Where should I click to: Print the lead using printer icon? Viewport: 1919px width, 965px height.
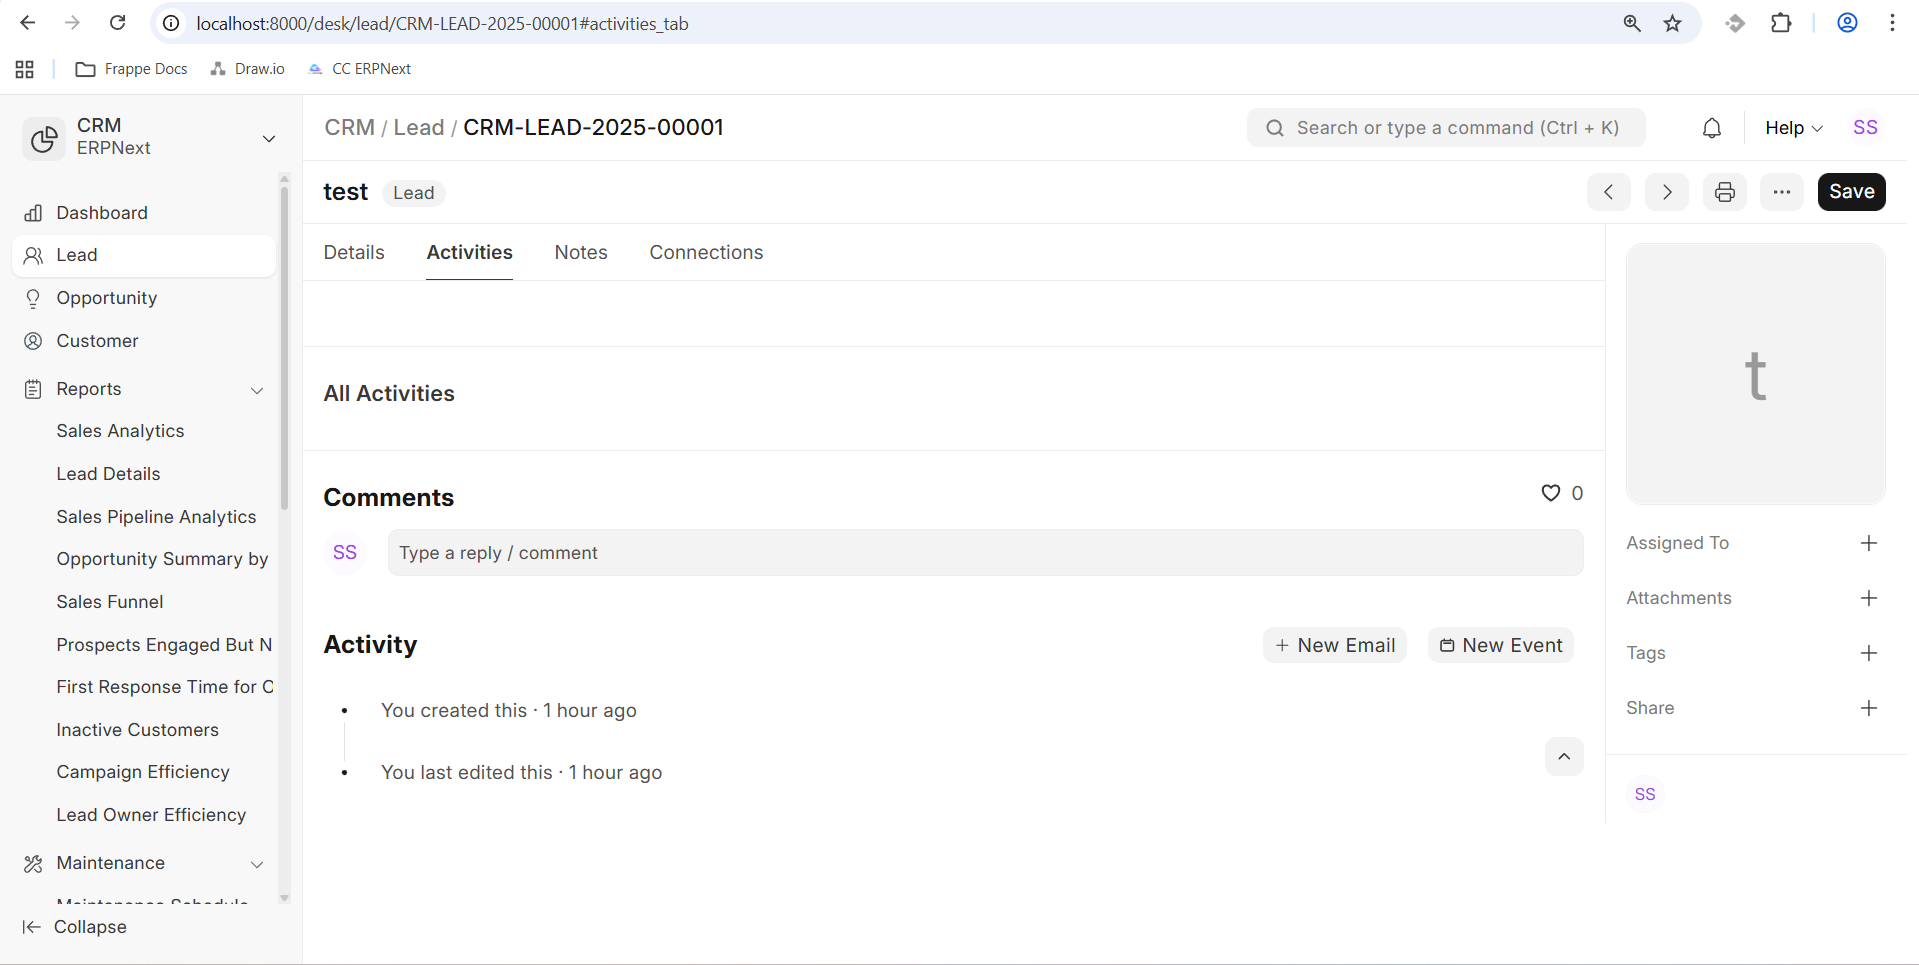1724,192
